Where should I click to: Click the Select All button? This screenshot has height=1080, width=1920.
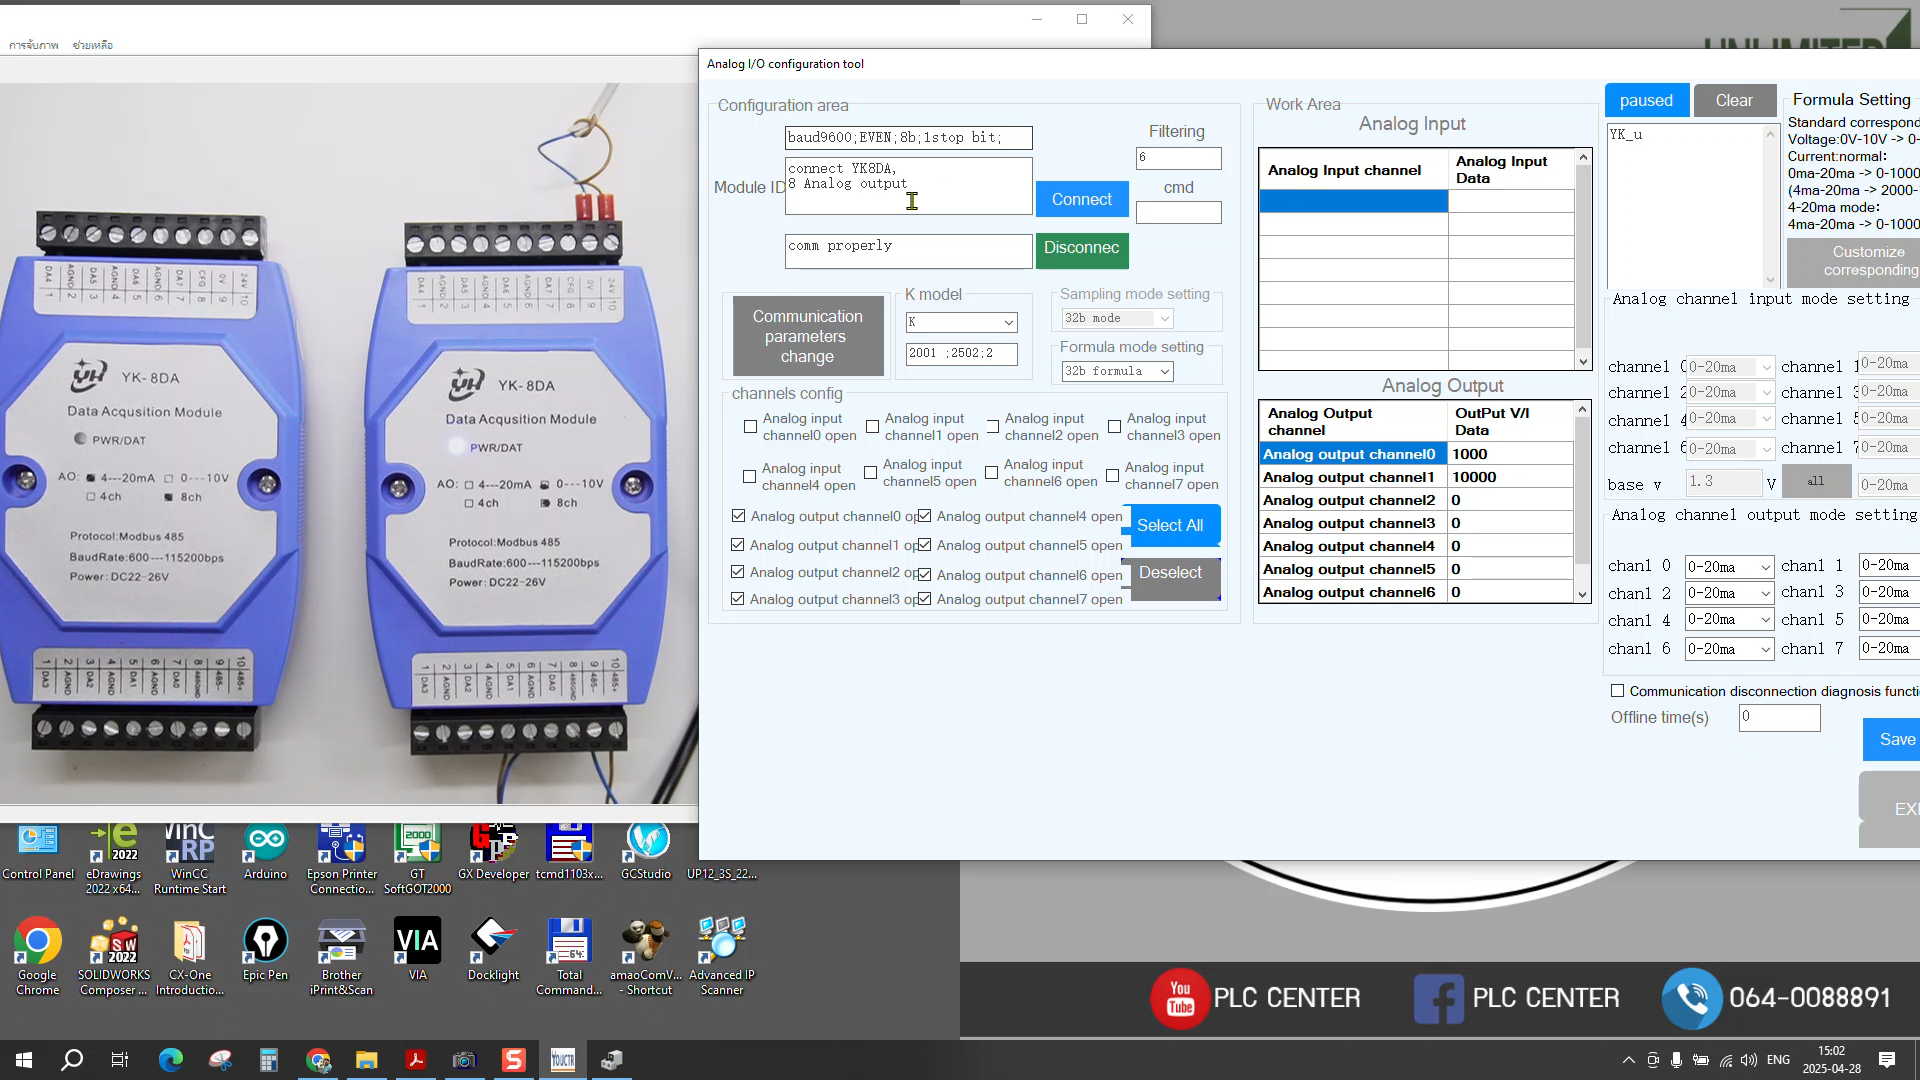1171,524
